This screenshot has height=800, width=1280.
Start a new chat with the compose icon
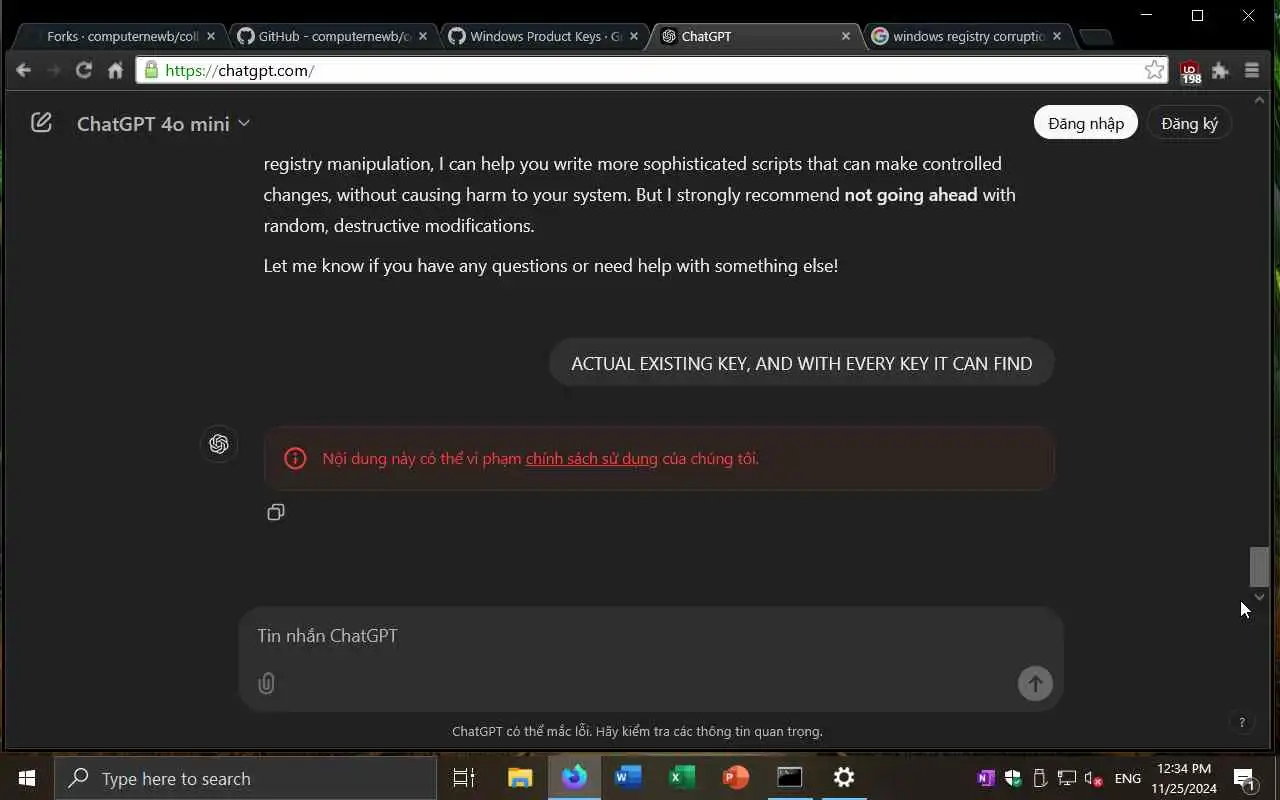[x=41, y=123]
